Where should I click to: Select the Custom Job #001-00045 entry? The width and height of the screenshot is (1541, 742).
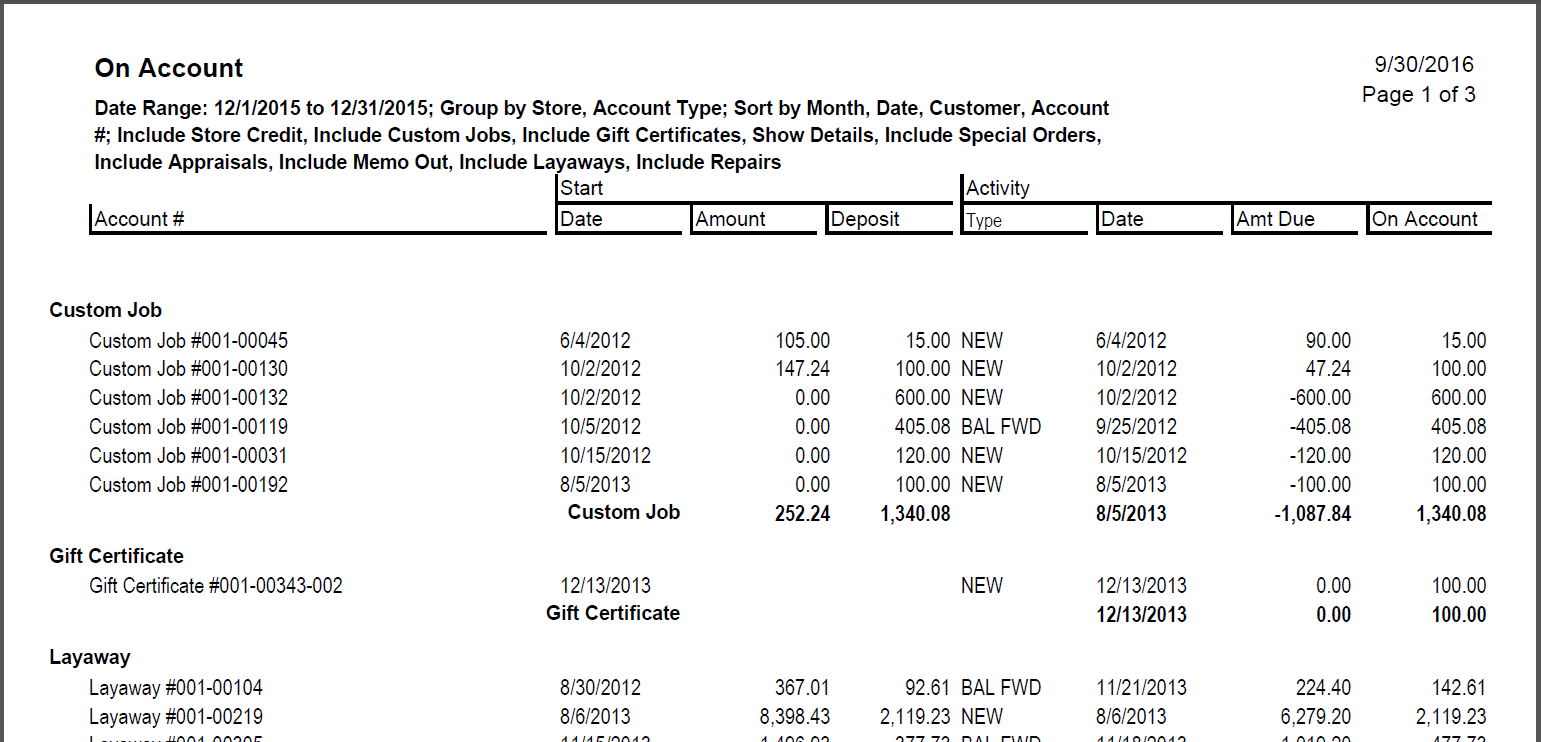(188, 341)
